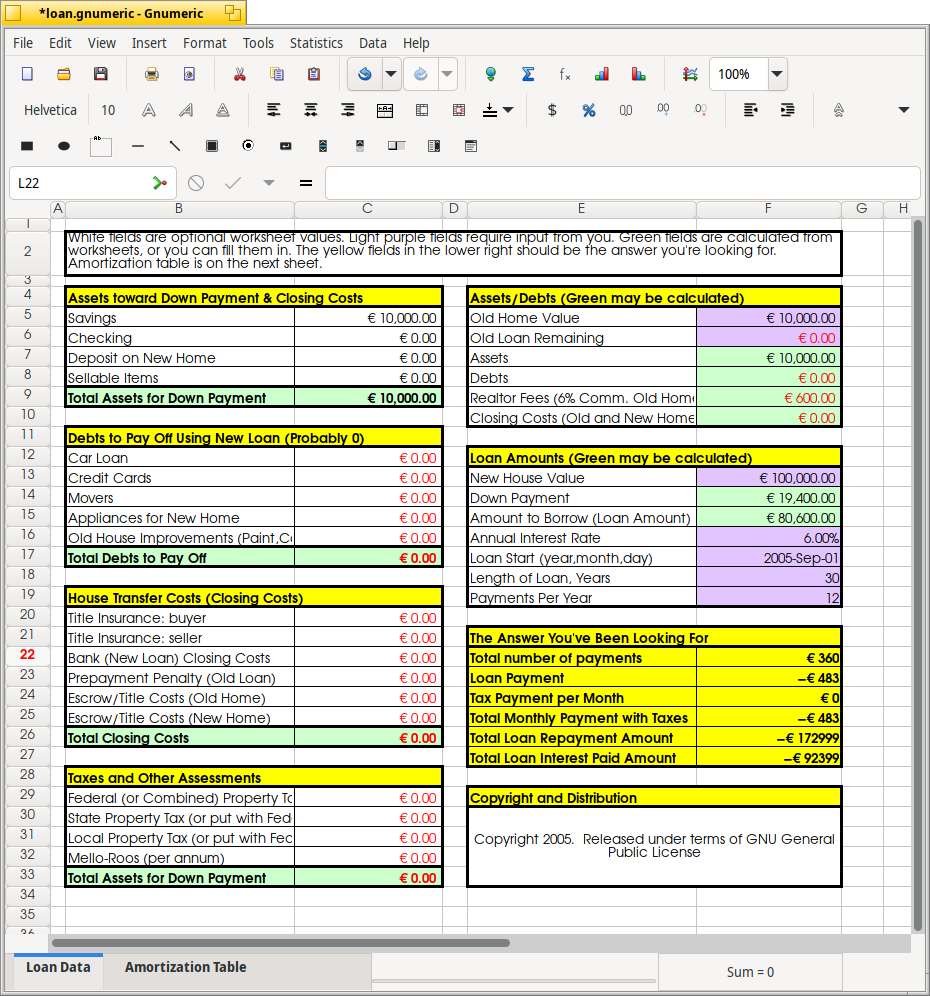Image resolution: width=930 pixels, height=996 pixels.
Task: Decrease decimal places
Action: [x=700, y=111]
